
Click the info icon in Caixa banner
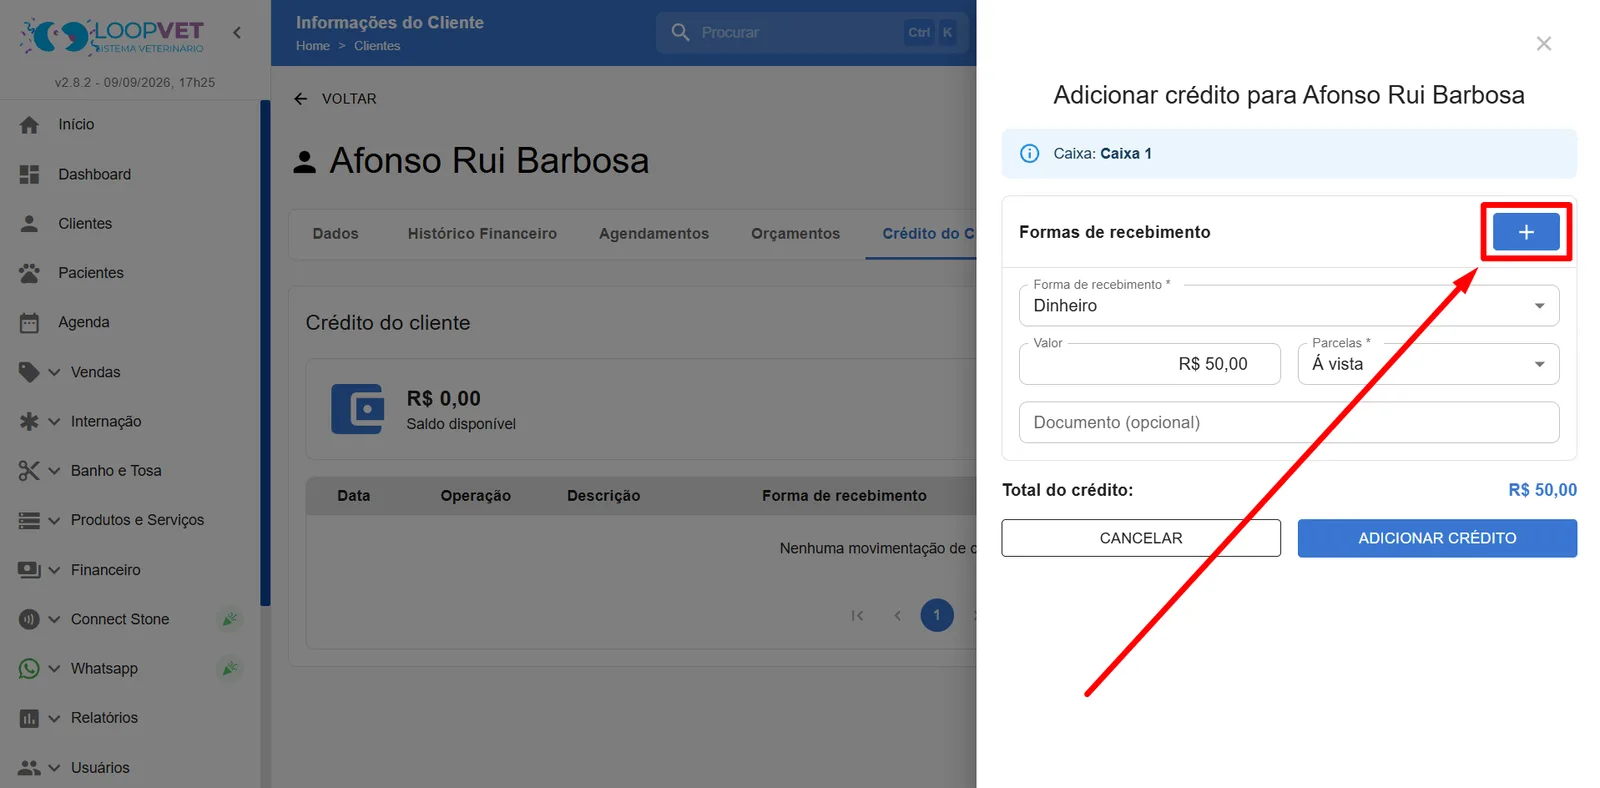1029,154
